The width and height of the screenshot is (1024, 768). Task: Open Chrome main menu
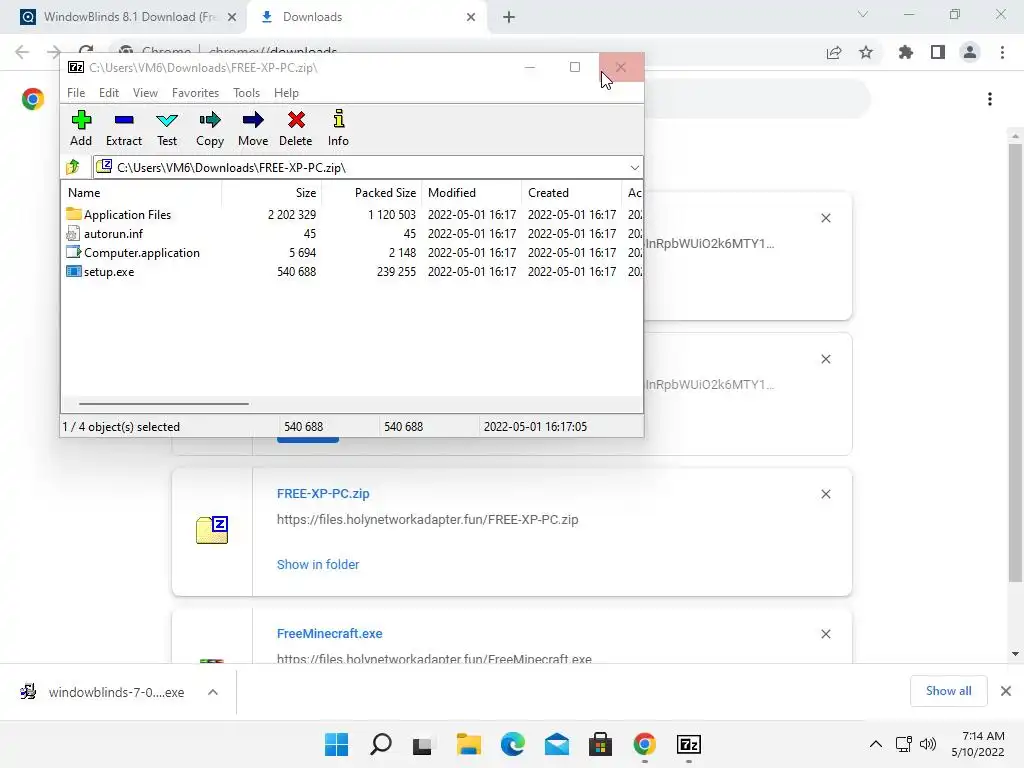point(1002,52)
